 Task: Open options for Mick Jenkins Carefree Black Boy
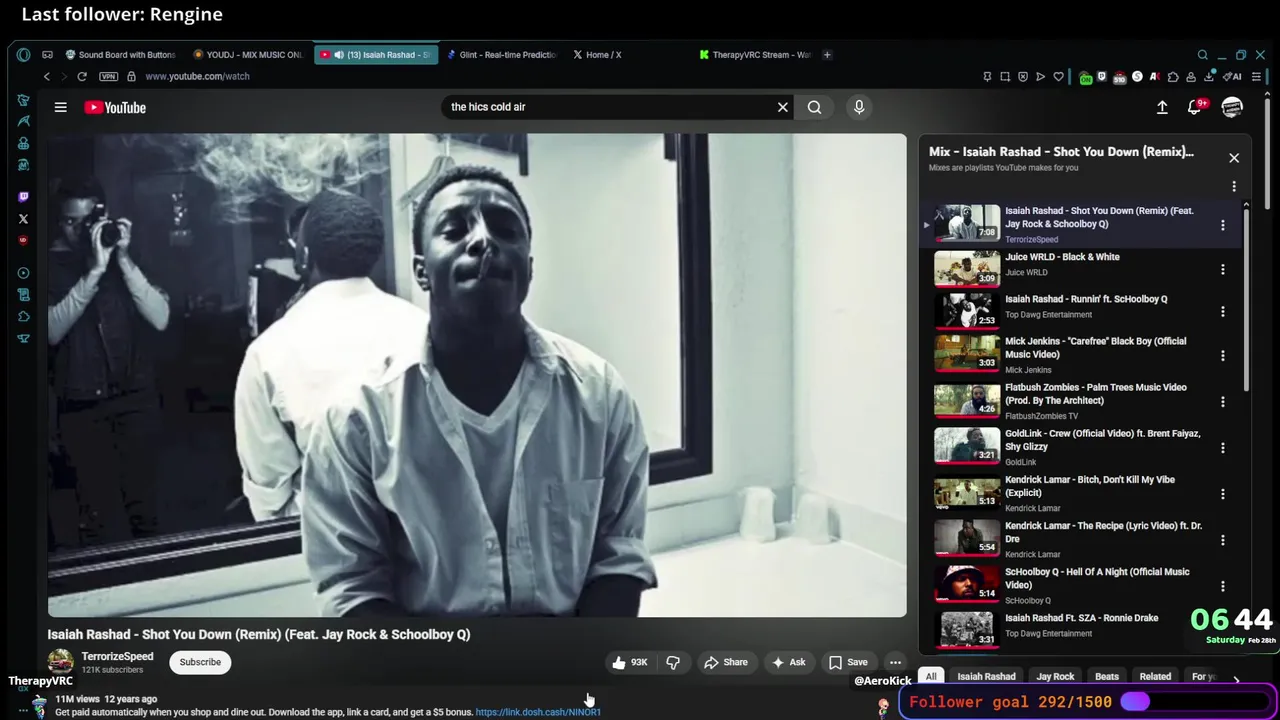[1222, 355]
